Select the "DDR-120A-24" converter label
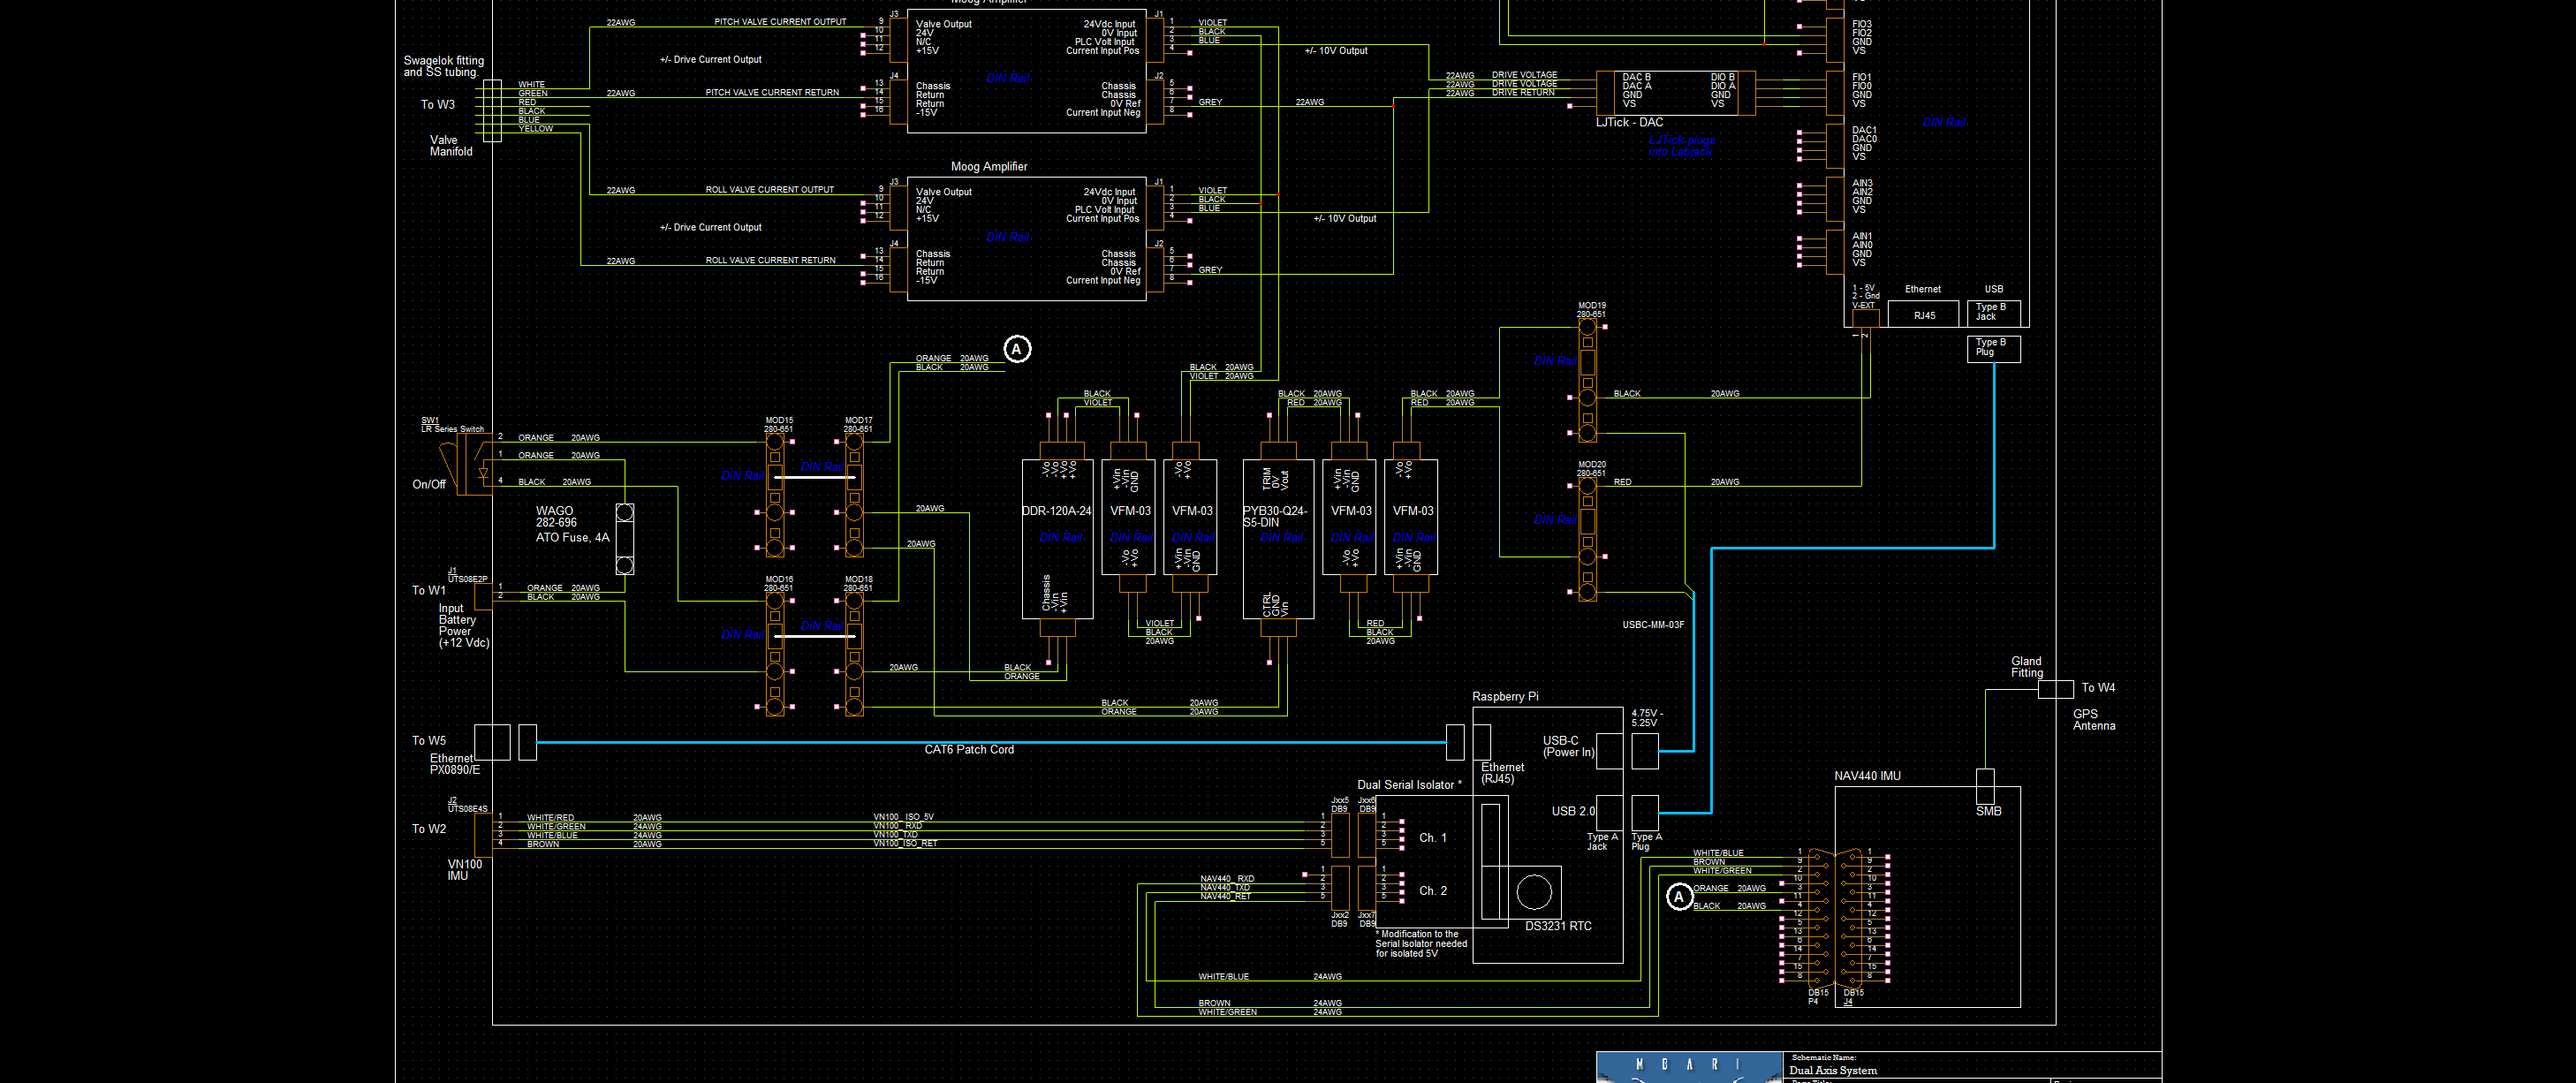The width and height of the screenshot is (2576, 1083). coord(1057,511)
